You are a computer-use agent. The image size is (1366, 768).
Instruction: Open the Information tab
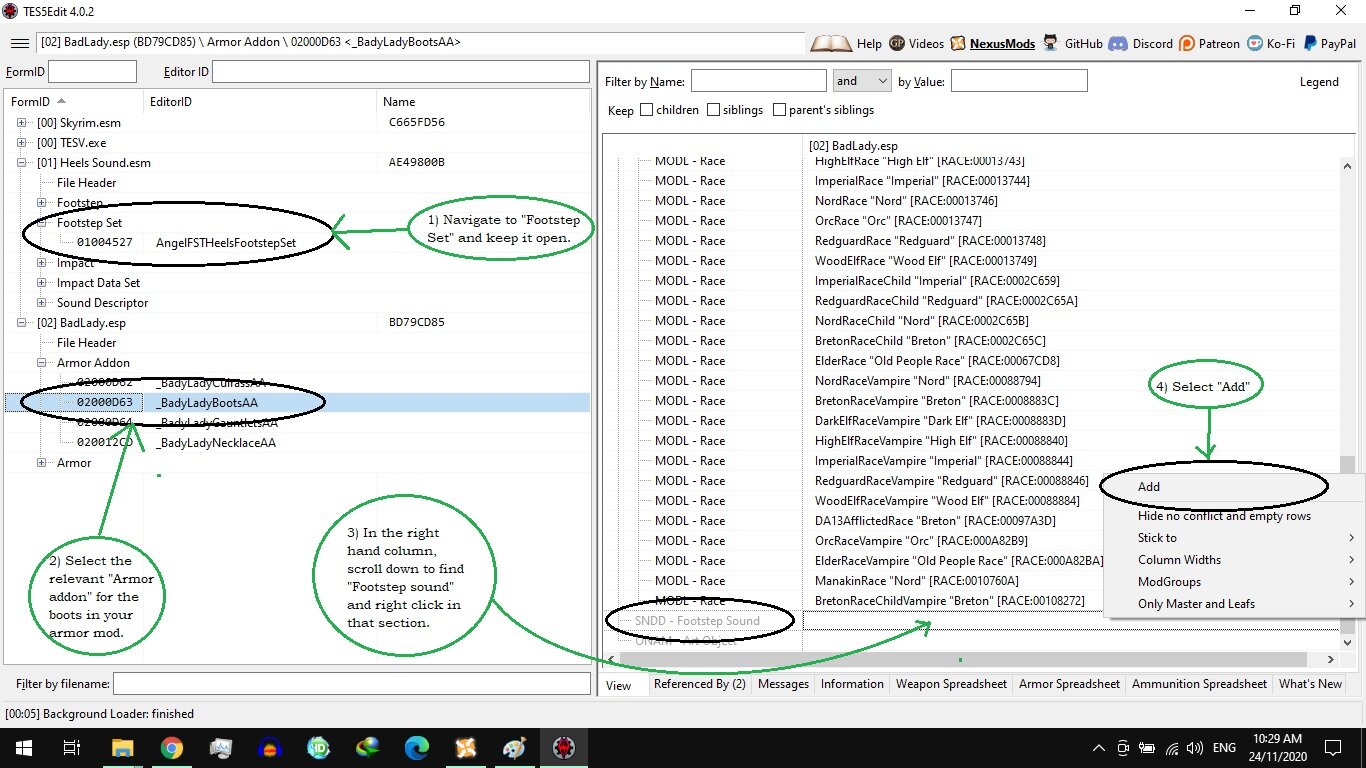tap(852, 684)
